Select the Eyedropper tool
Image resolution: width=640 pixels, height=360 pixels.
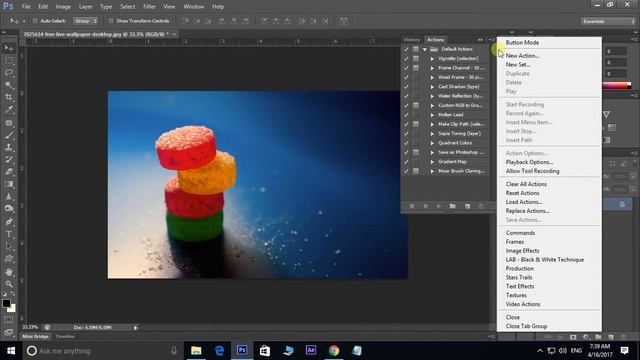click(9, 110)
